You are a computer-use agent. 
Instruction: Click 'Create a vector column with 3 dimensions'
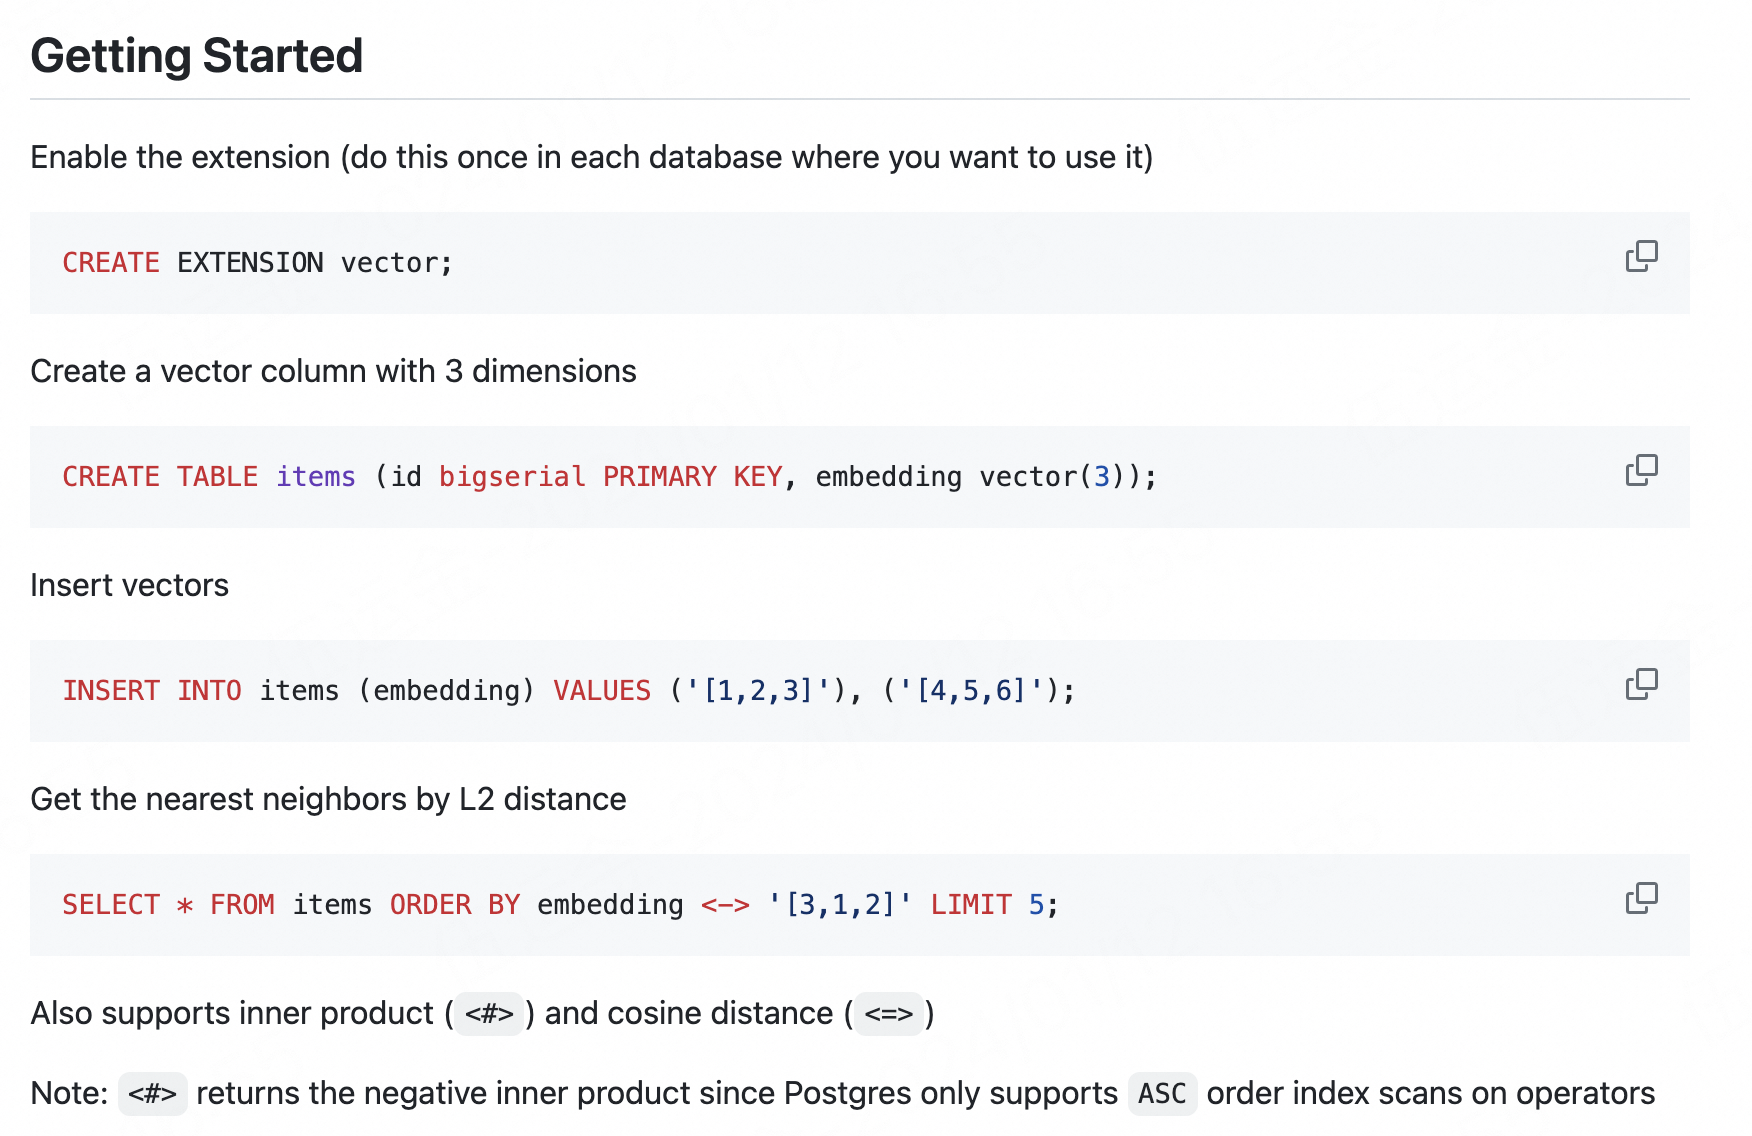coord(333,372)
